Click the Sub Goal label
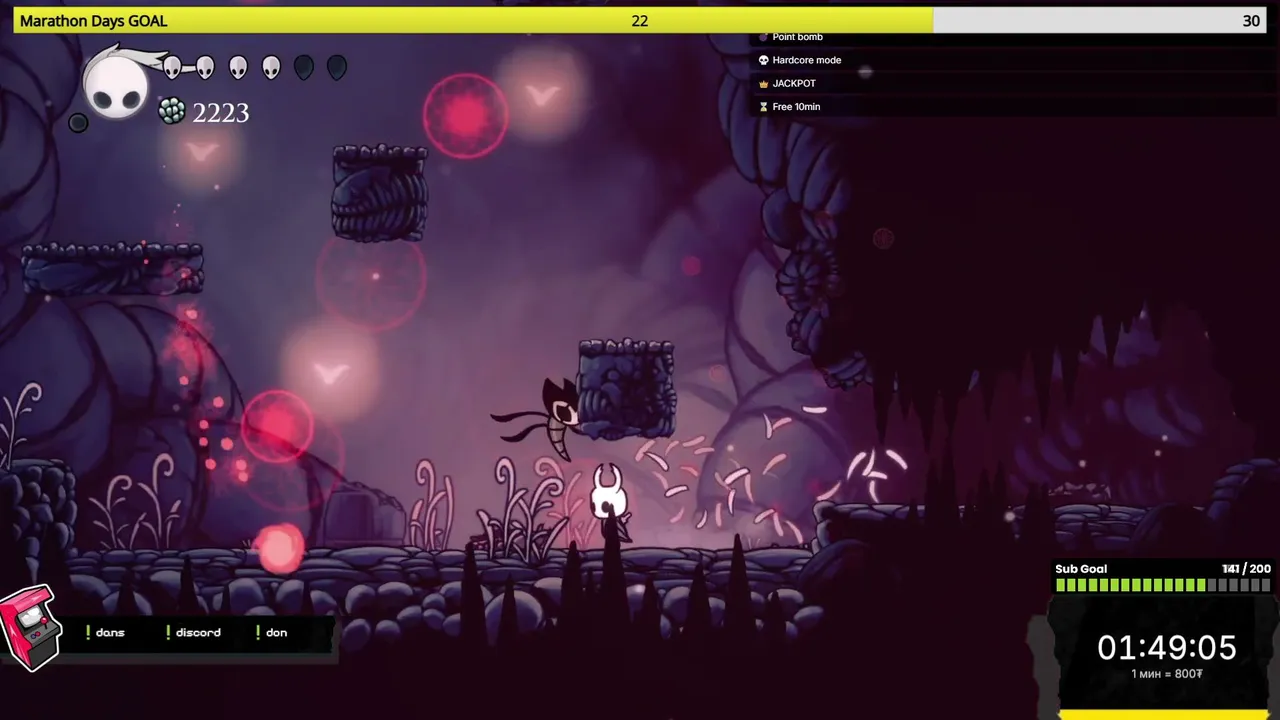 coord(1081,569)
